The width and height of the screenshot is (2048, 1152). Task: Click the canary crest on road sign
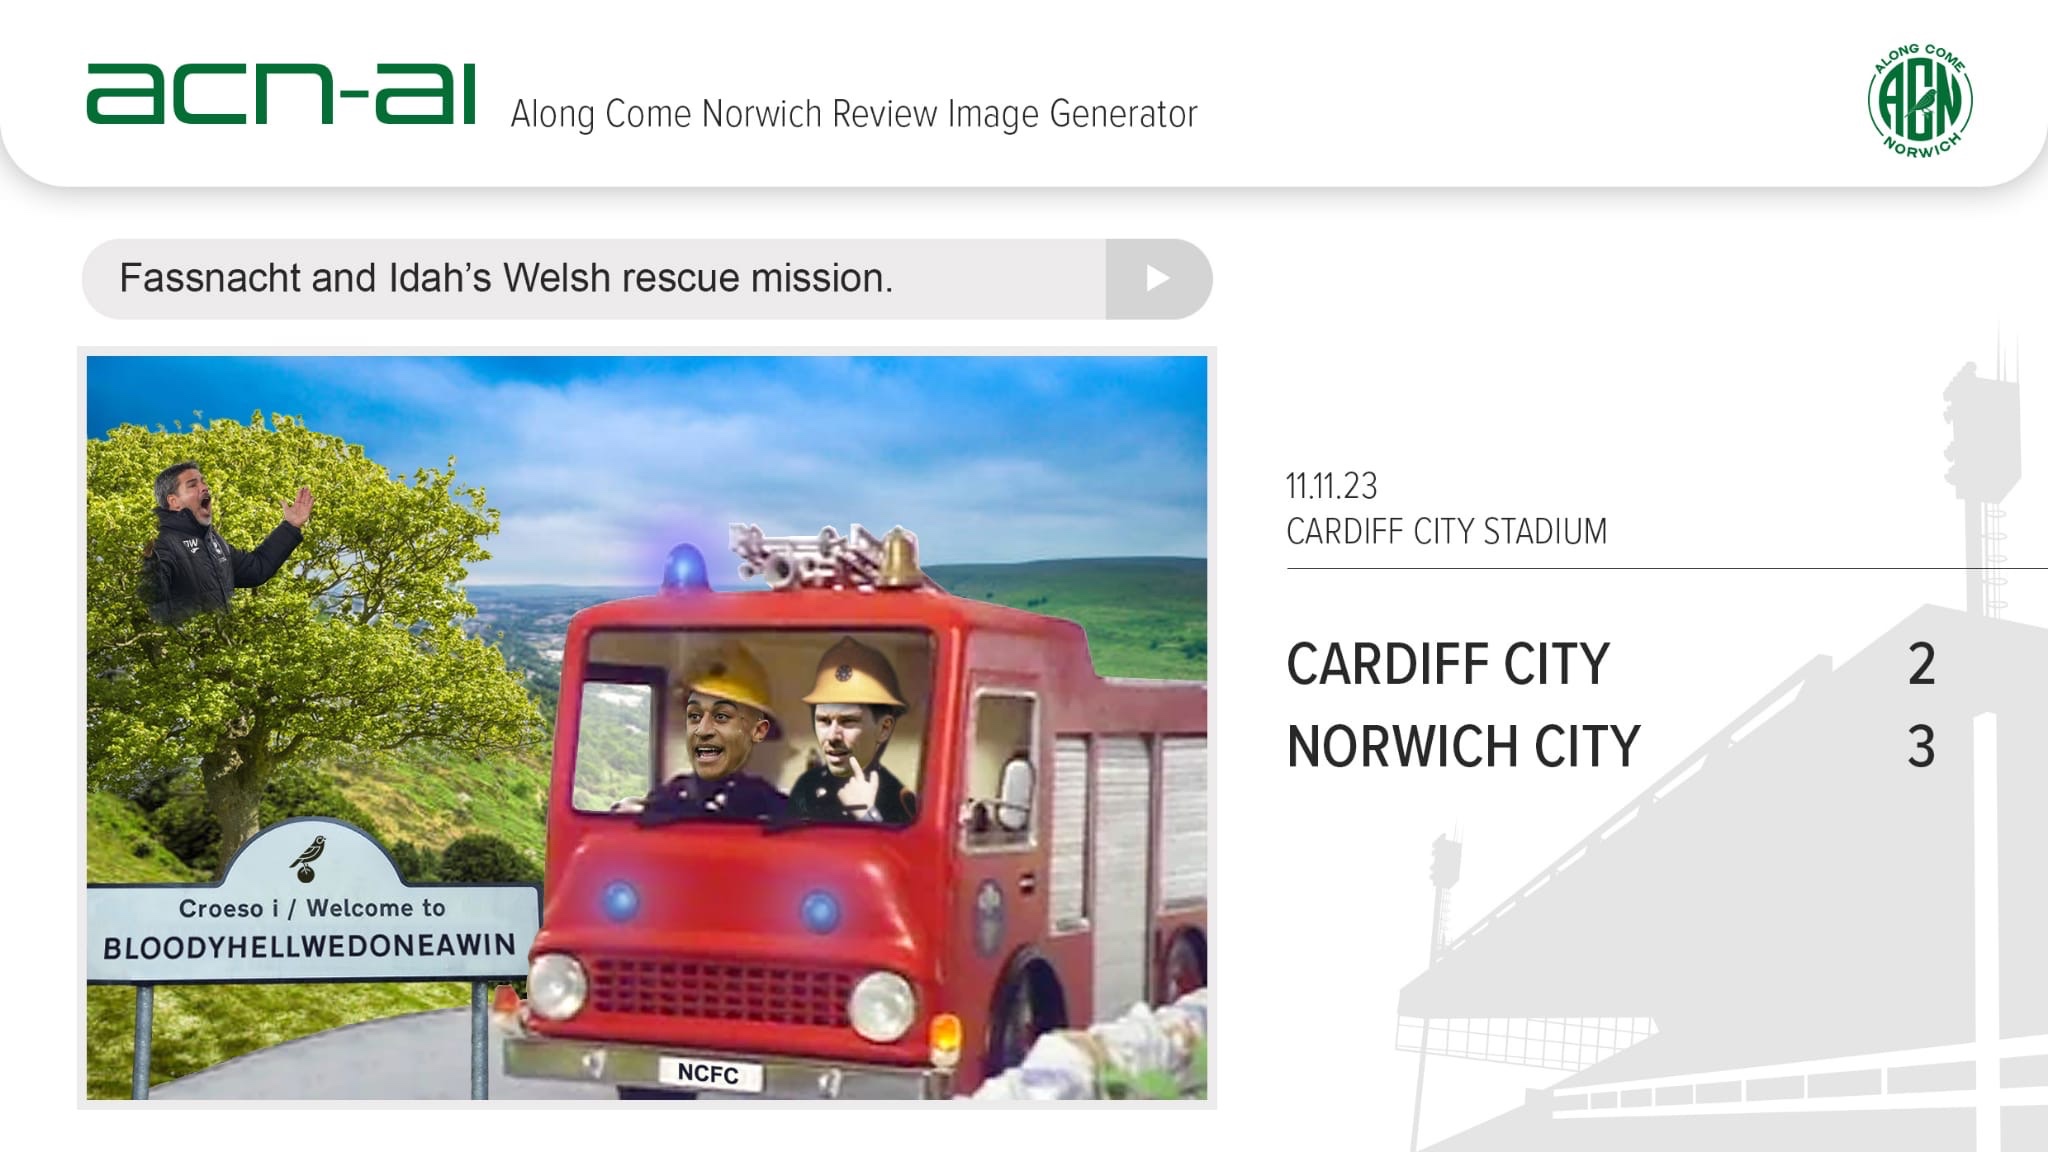(x=308, y=859)
